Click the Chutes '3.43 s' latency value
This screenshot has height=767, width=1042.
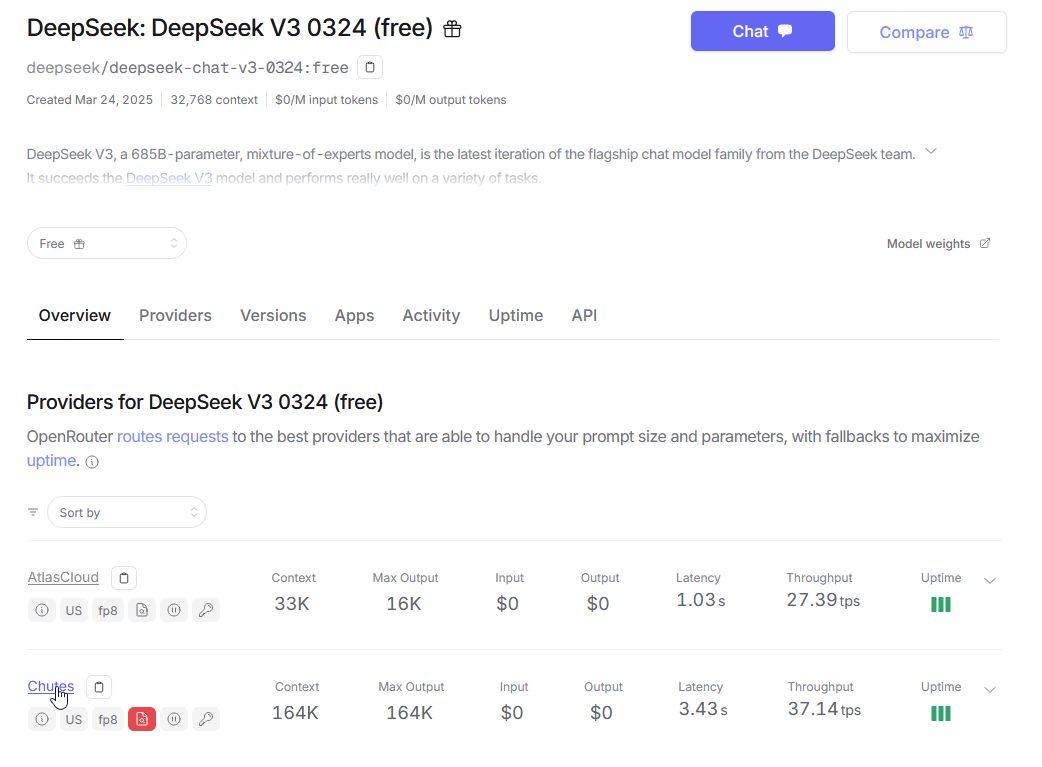[703, 709]
